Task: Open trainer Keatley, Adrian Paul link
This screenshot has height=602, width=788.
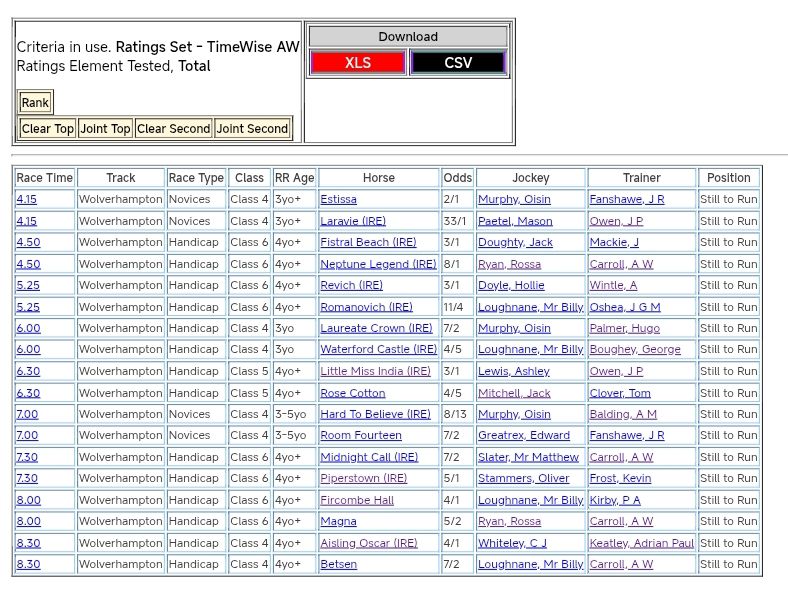Action: click(x=641, y=544)
